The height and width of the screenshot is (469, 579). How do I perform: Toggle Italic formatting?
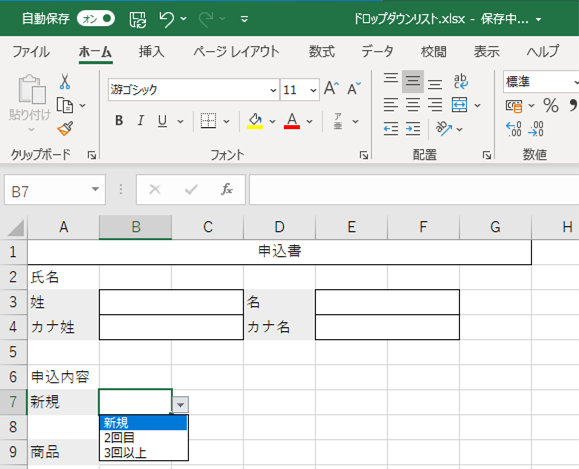tap(141, 120)
